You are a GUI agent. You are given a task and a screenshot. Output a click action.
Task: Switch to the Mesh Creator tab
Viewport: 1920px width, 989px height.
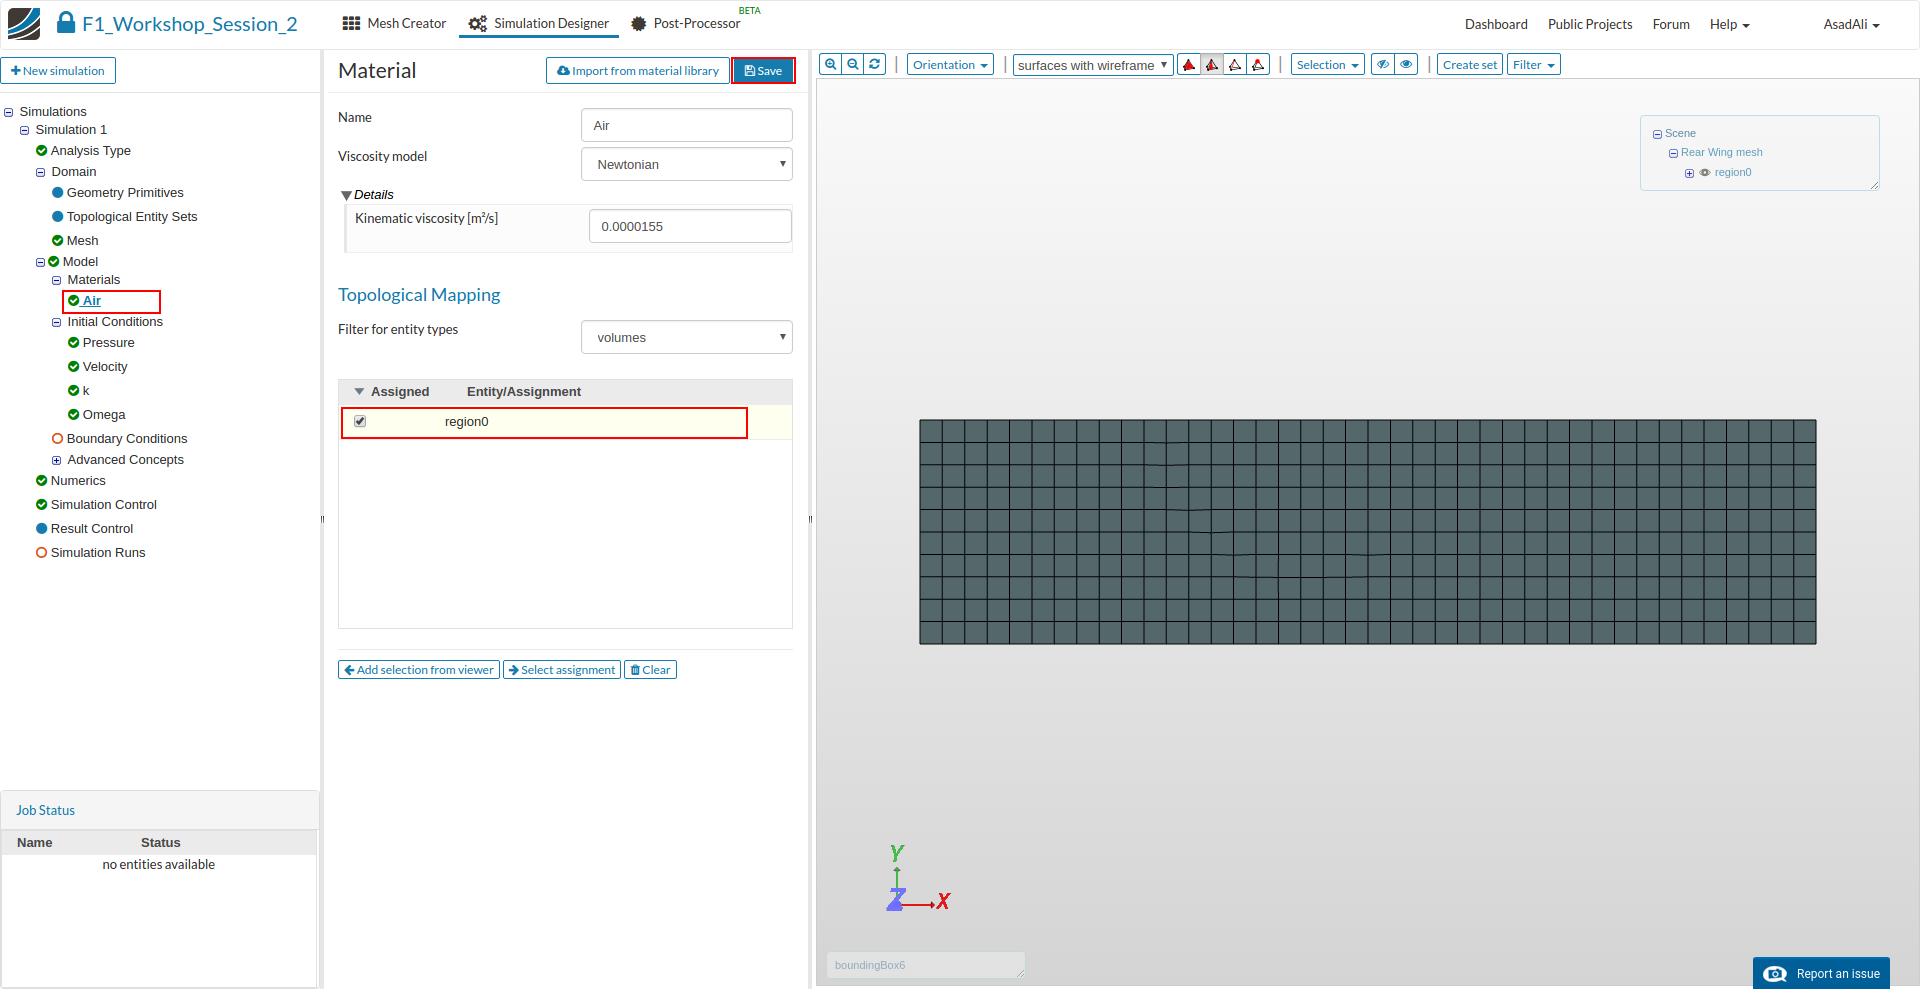tap(394, 24)
